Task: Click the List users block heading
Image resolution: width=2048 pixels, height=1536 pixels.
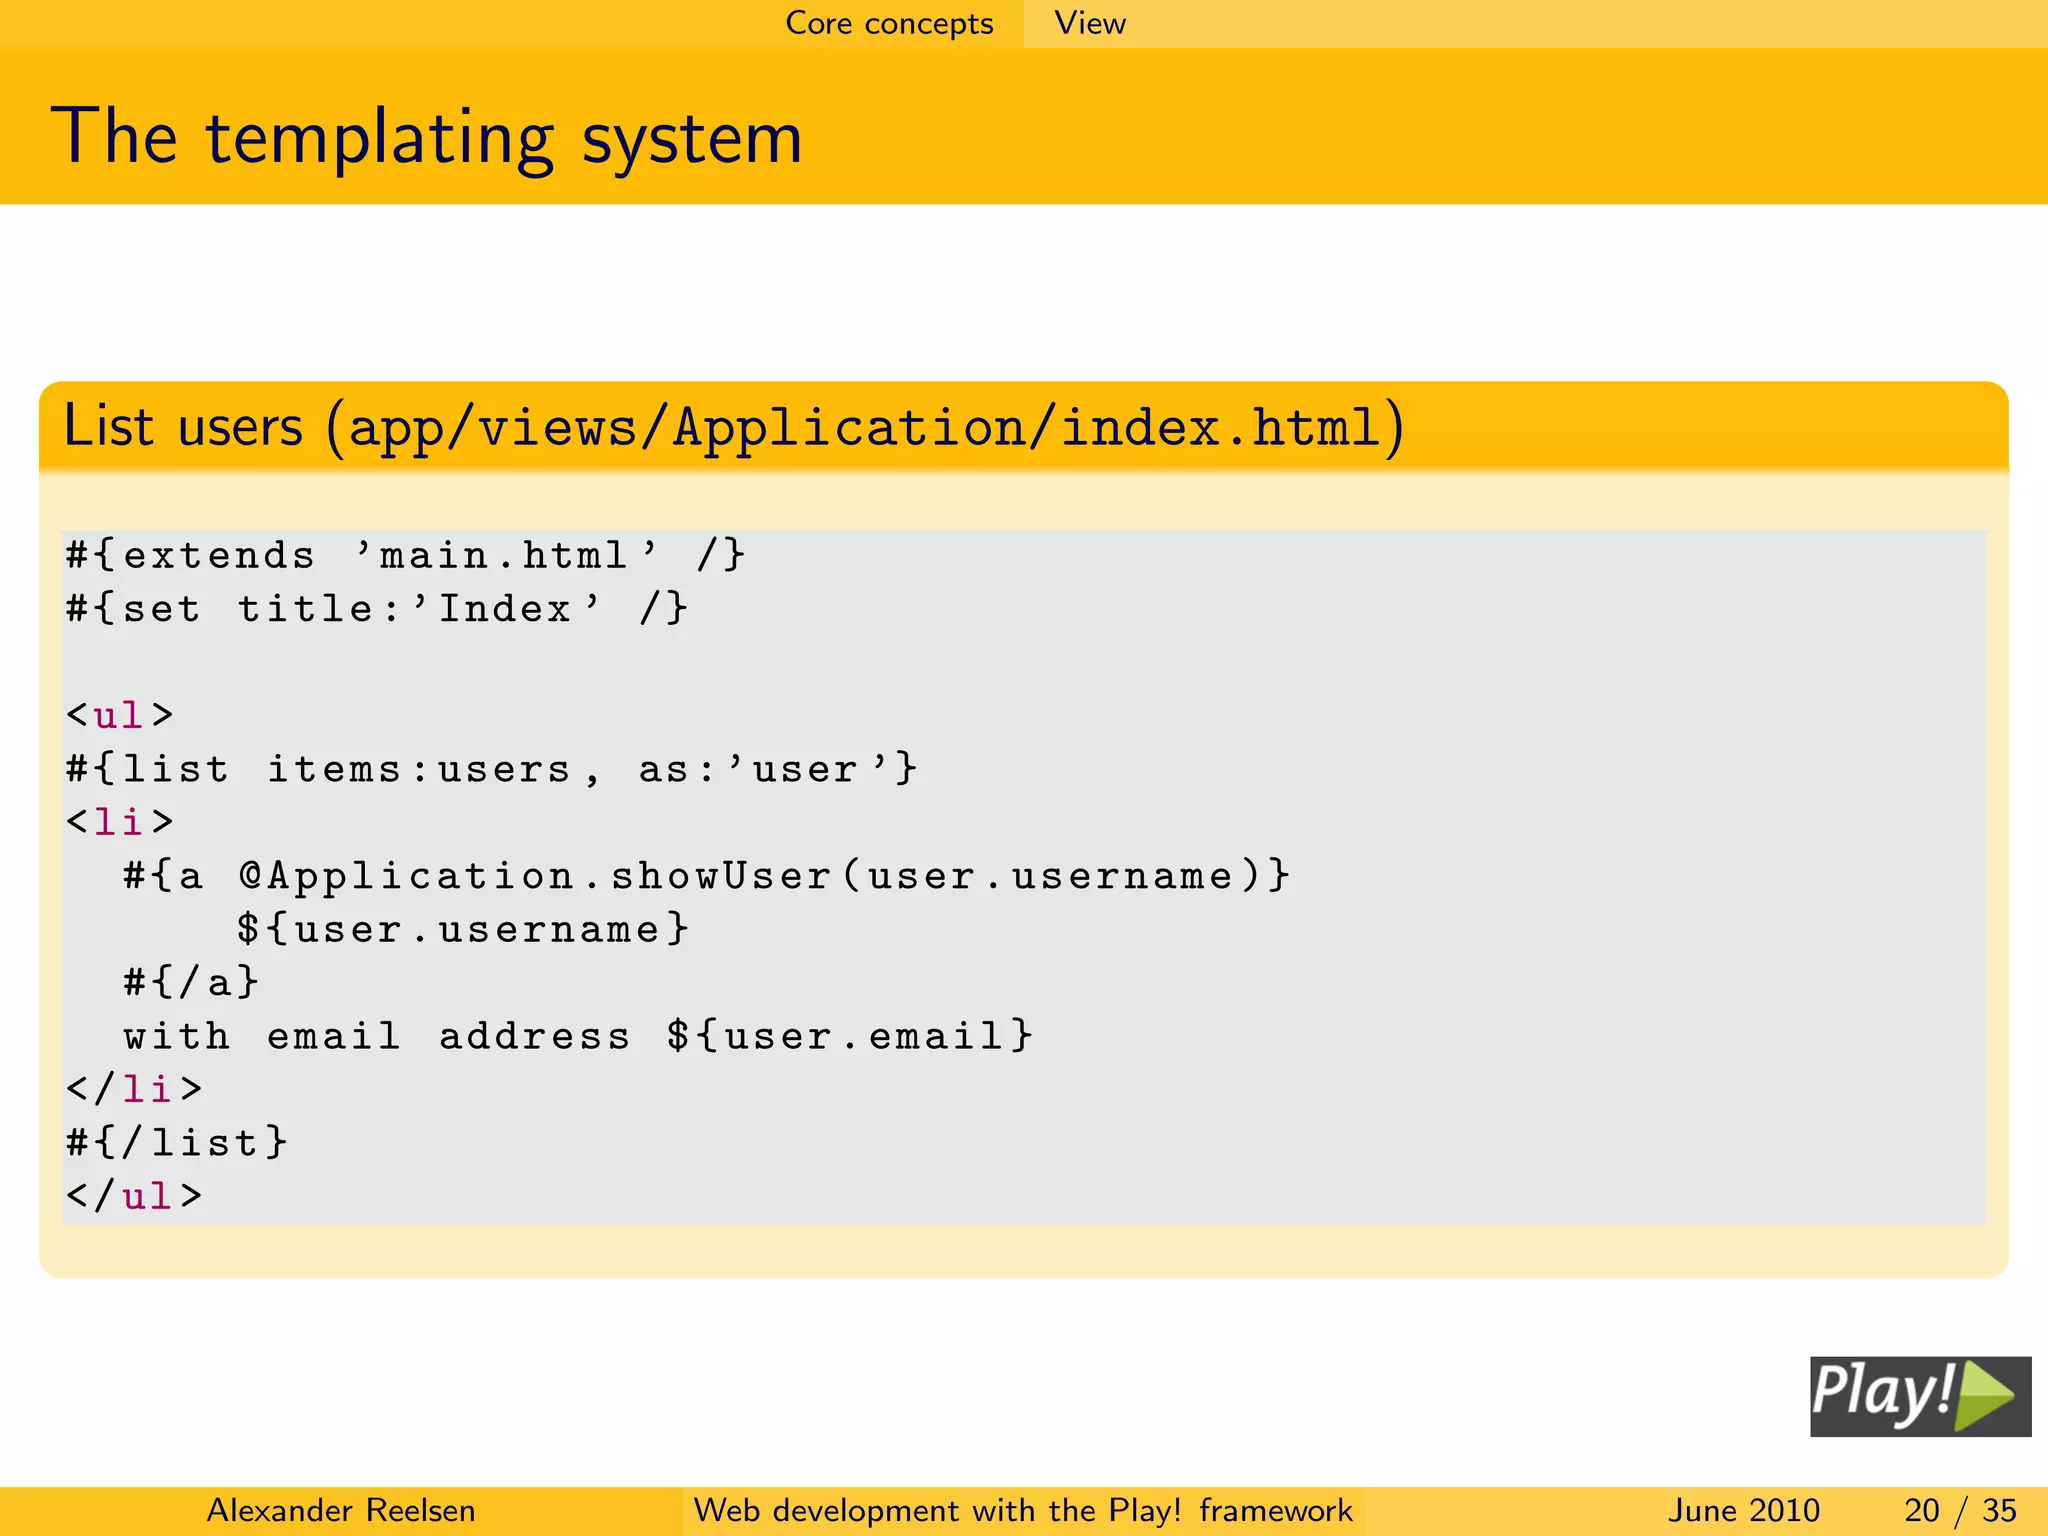Action: tap(733, 427)
